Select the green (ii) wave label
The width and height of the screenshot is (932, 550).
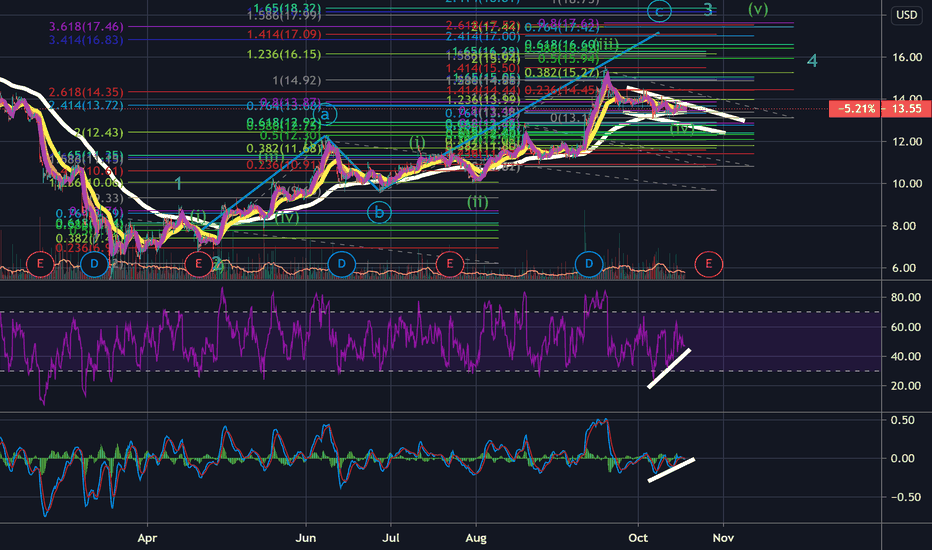pos(477,202)
